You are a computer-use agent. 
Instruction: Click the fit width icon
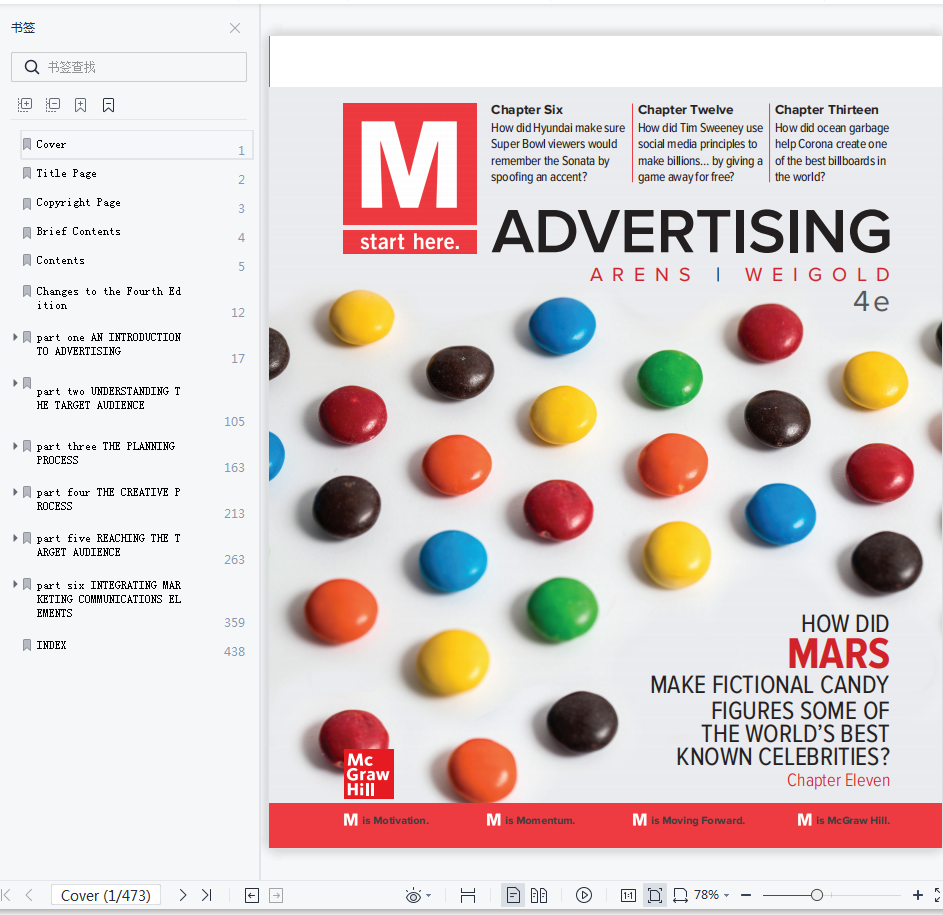click(x=680, y=895)
